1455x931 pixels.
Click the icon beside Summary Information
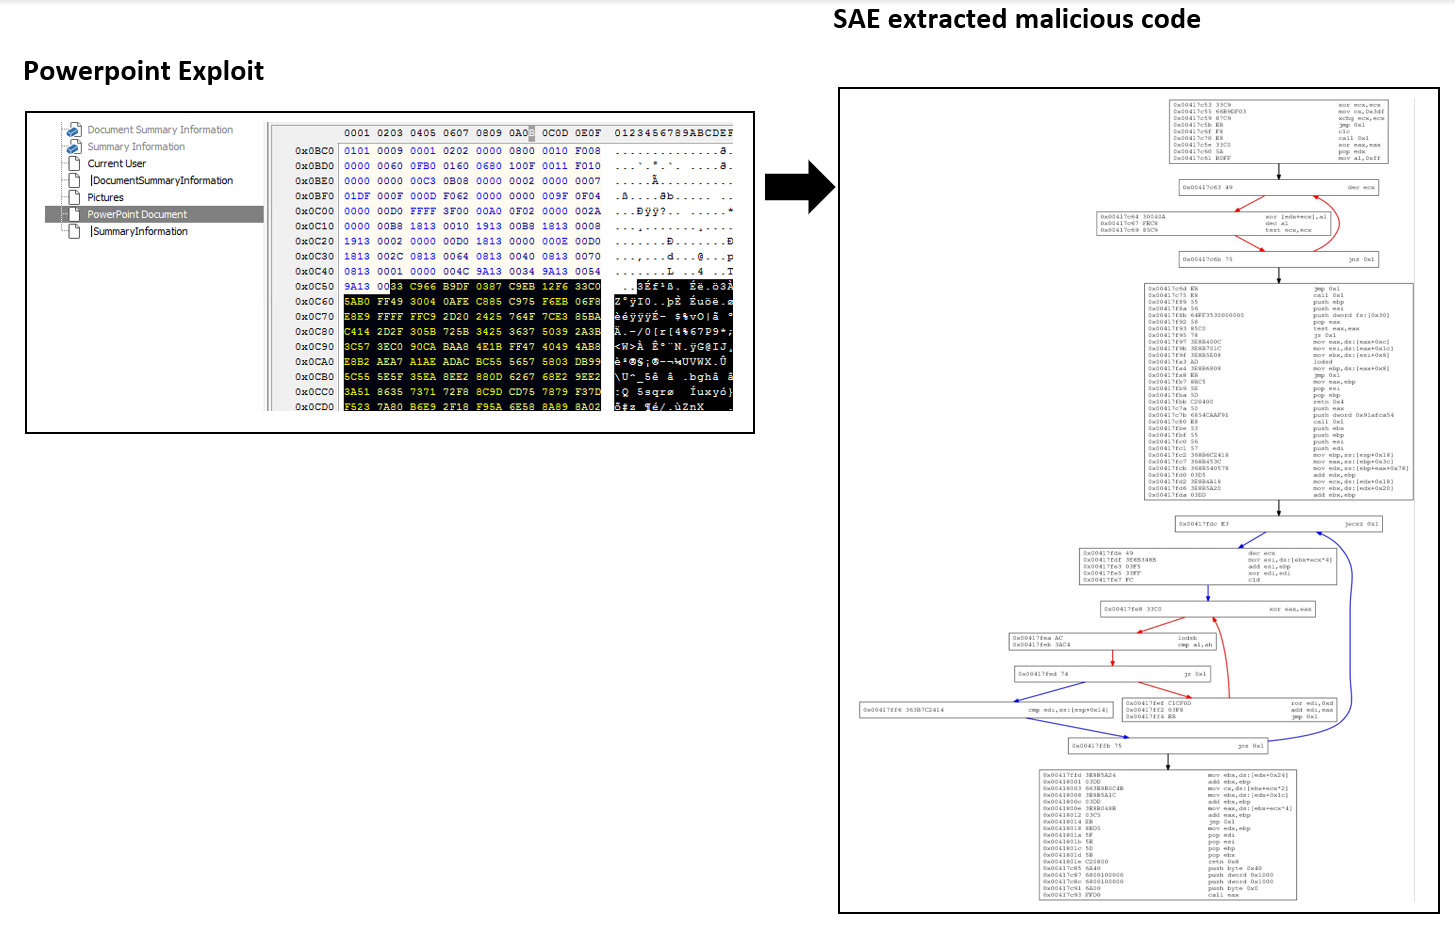click(73, 147)
